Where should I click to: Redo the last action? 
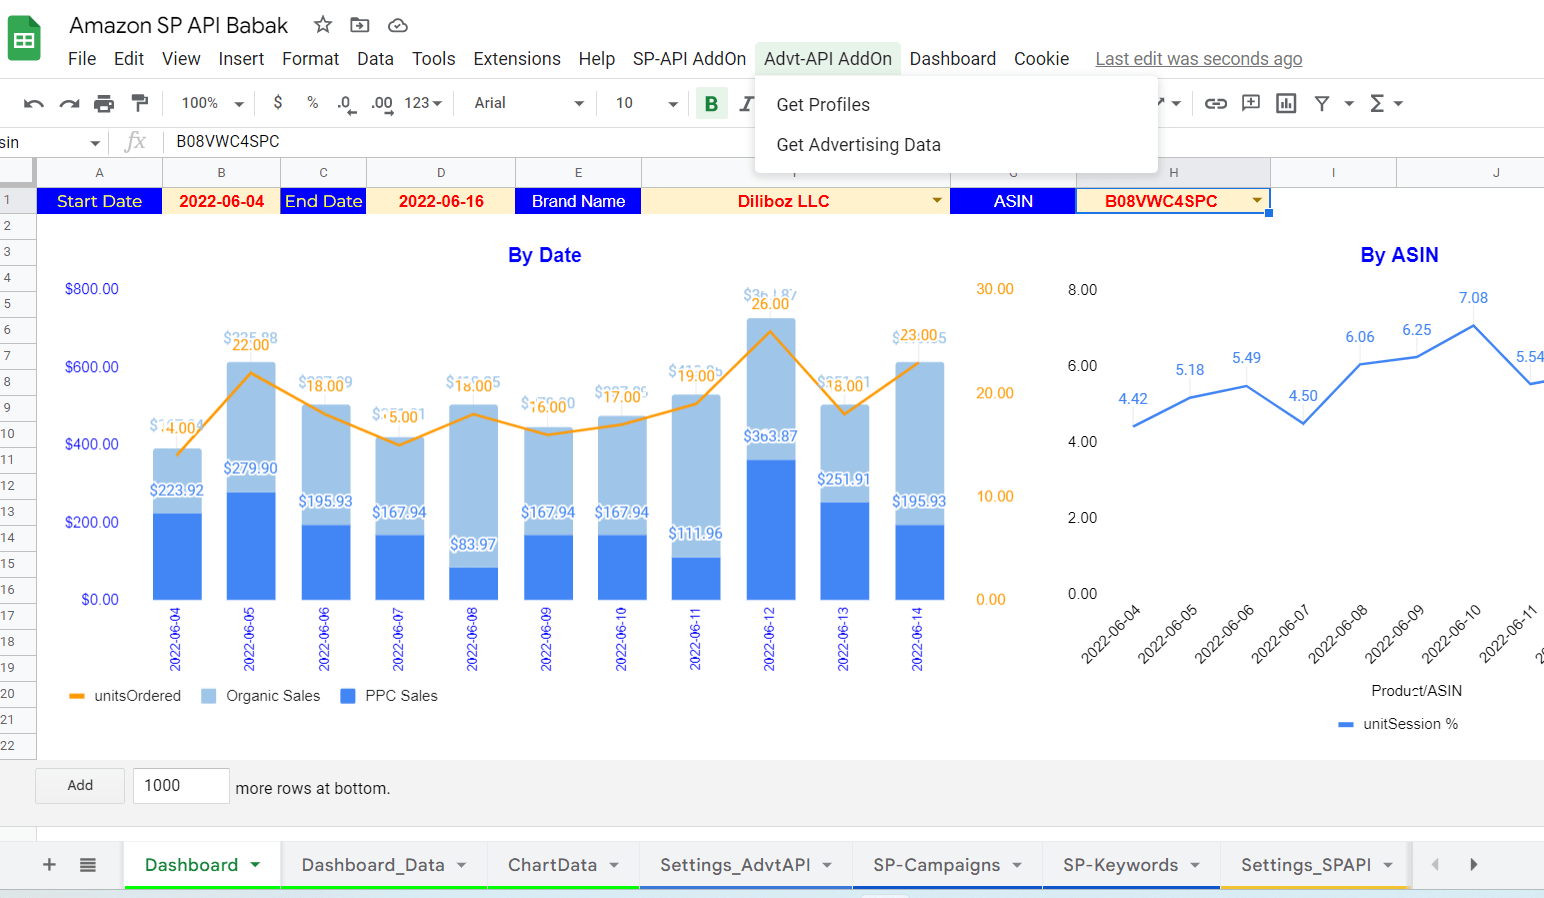pos(69,103)
